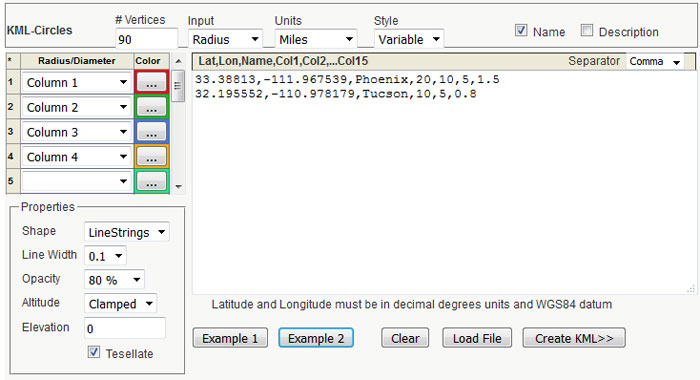
Task: Open the orange color picker for row 4
Action: (151, 157)
